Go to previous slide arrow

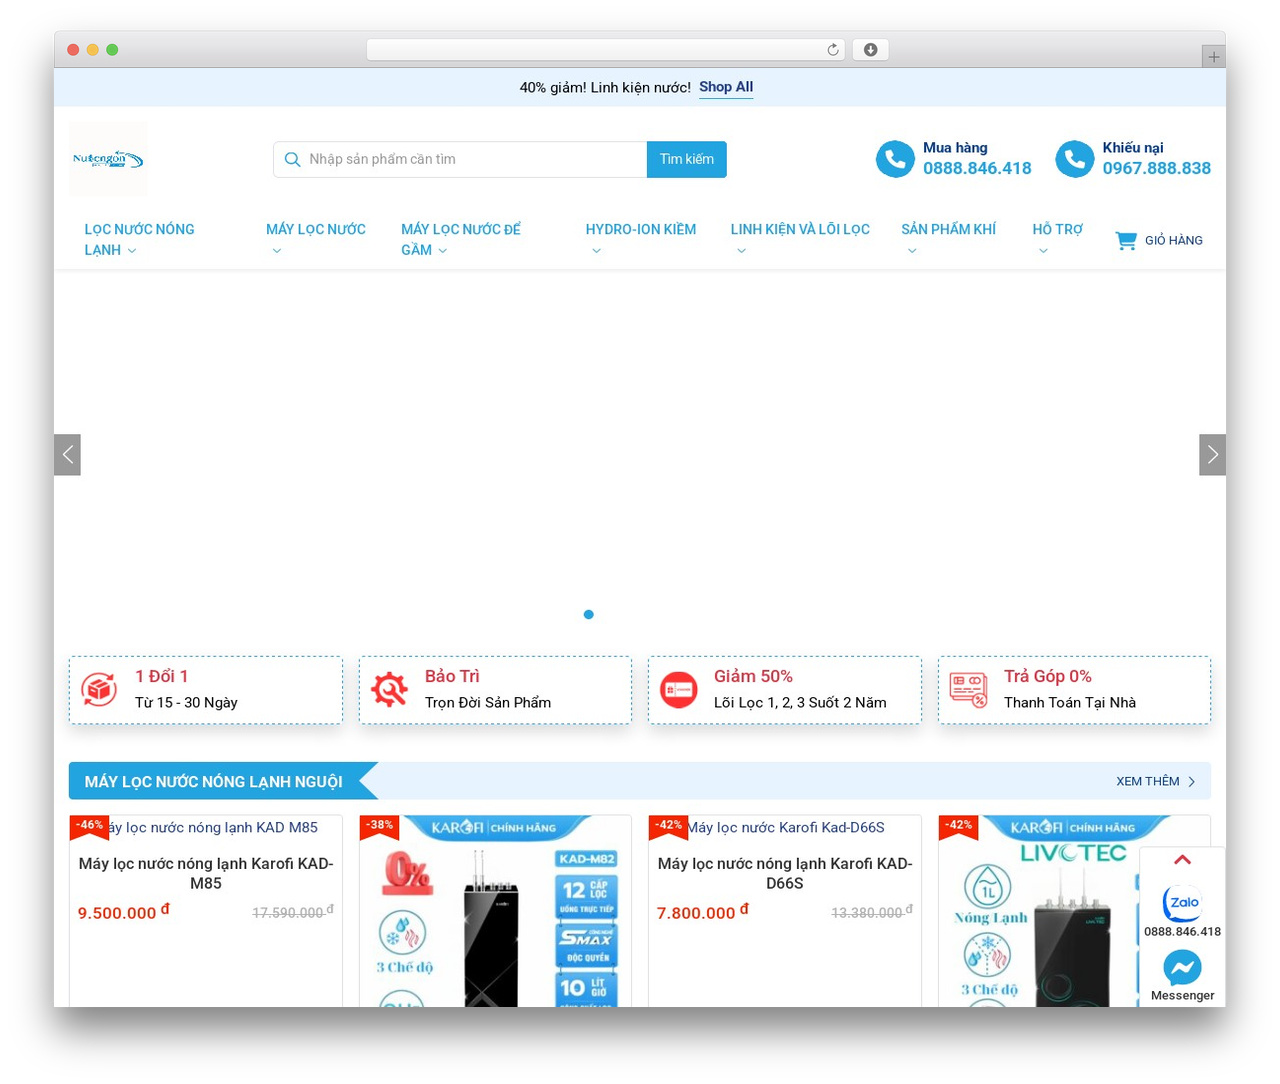click(x=67, y=455)
